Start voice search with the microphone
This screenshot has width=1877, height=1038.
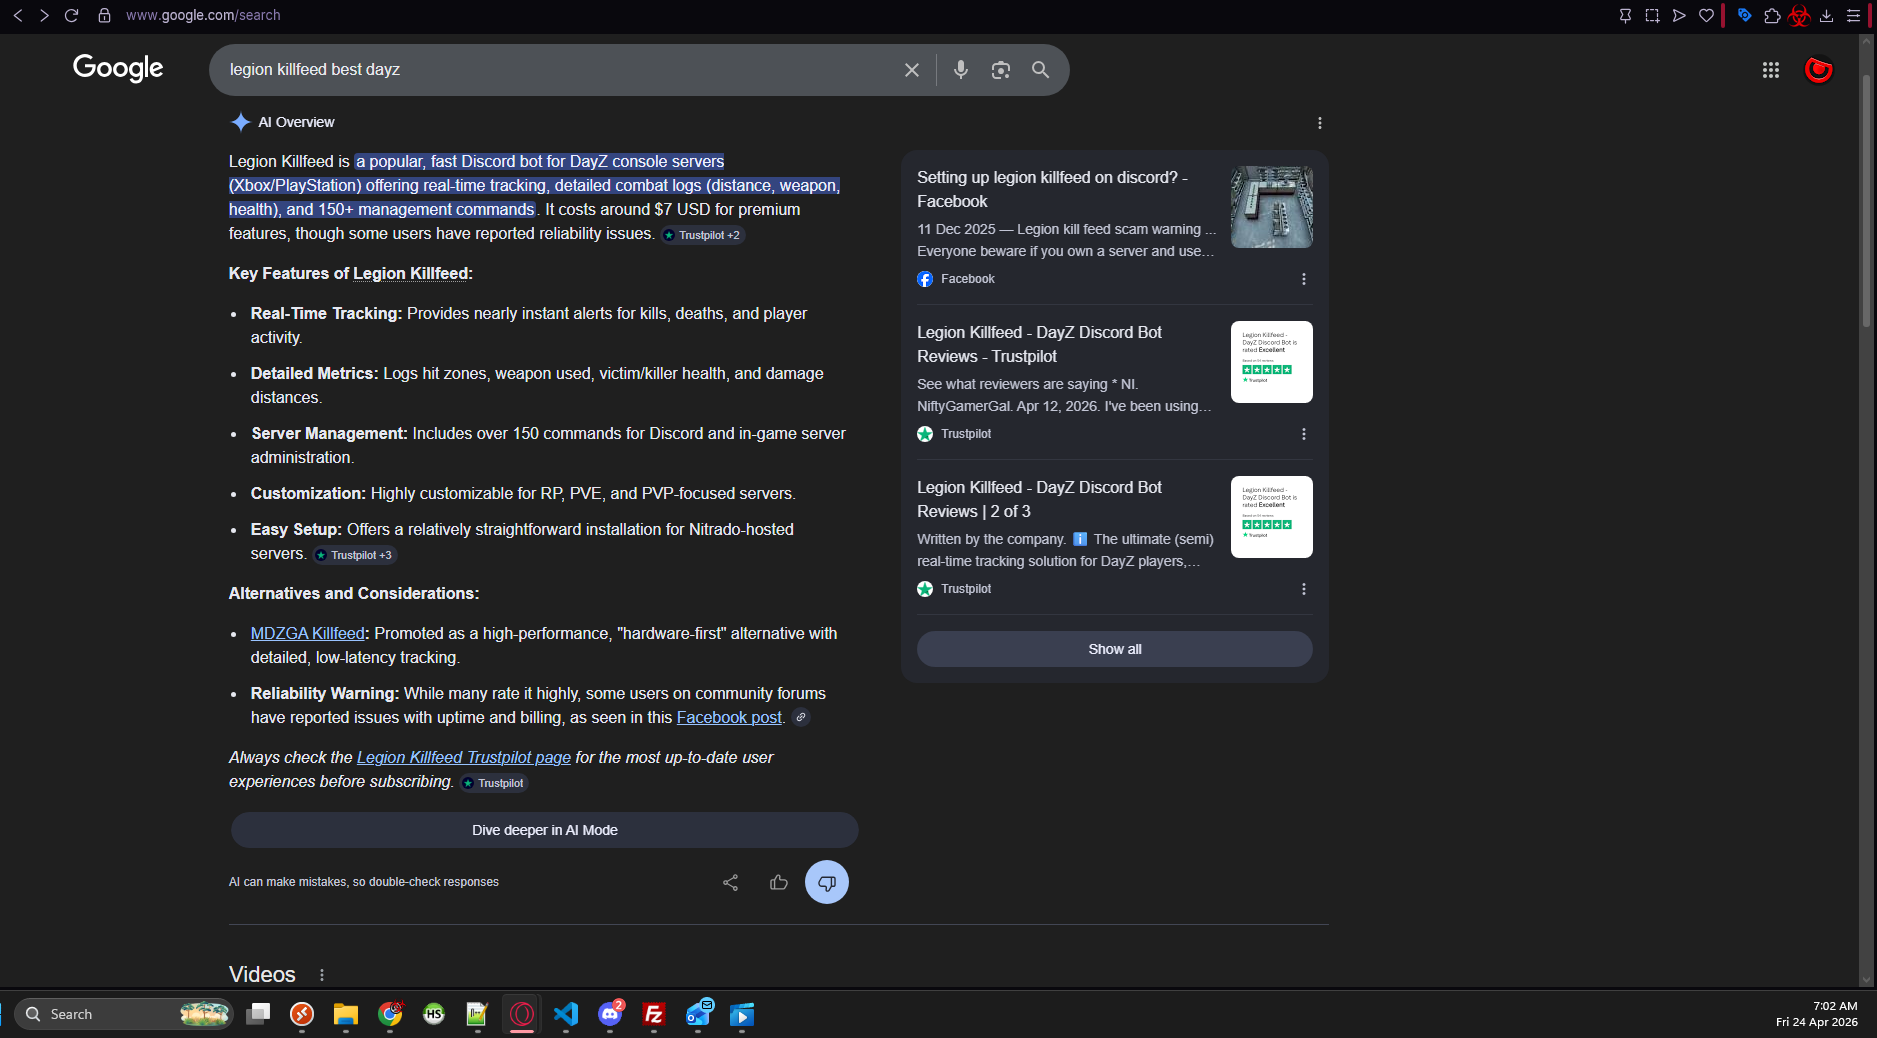click(x=961, y=70)
